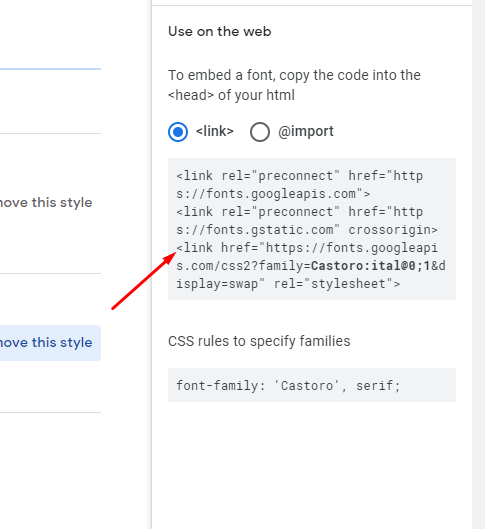Click the 'Castoro' word in font-family rule
Viewport: 485px width, 529px height.
coord(307,385)
